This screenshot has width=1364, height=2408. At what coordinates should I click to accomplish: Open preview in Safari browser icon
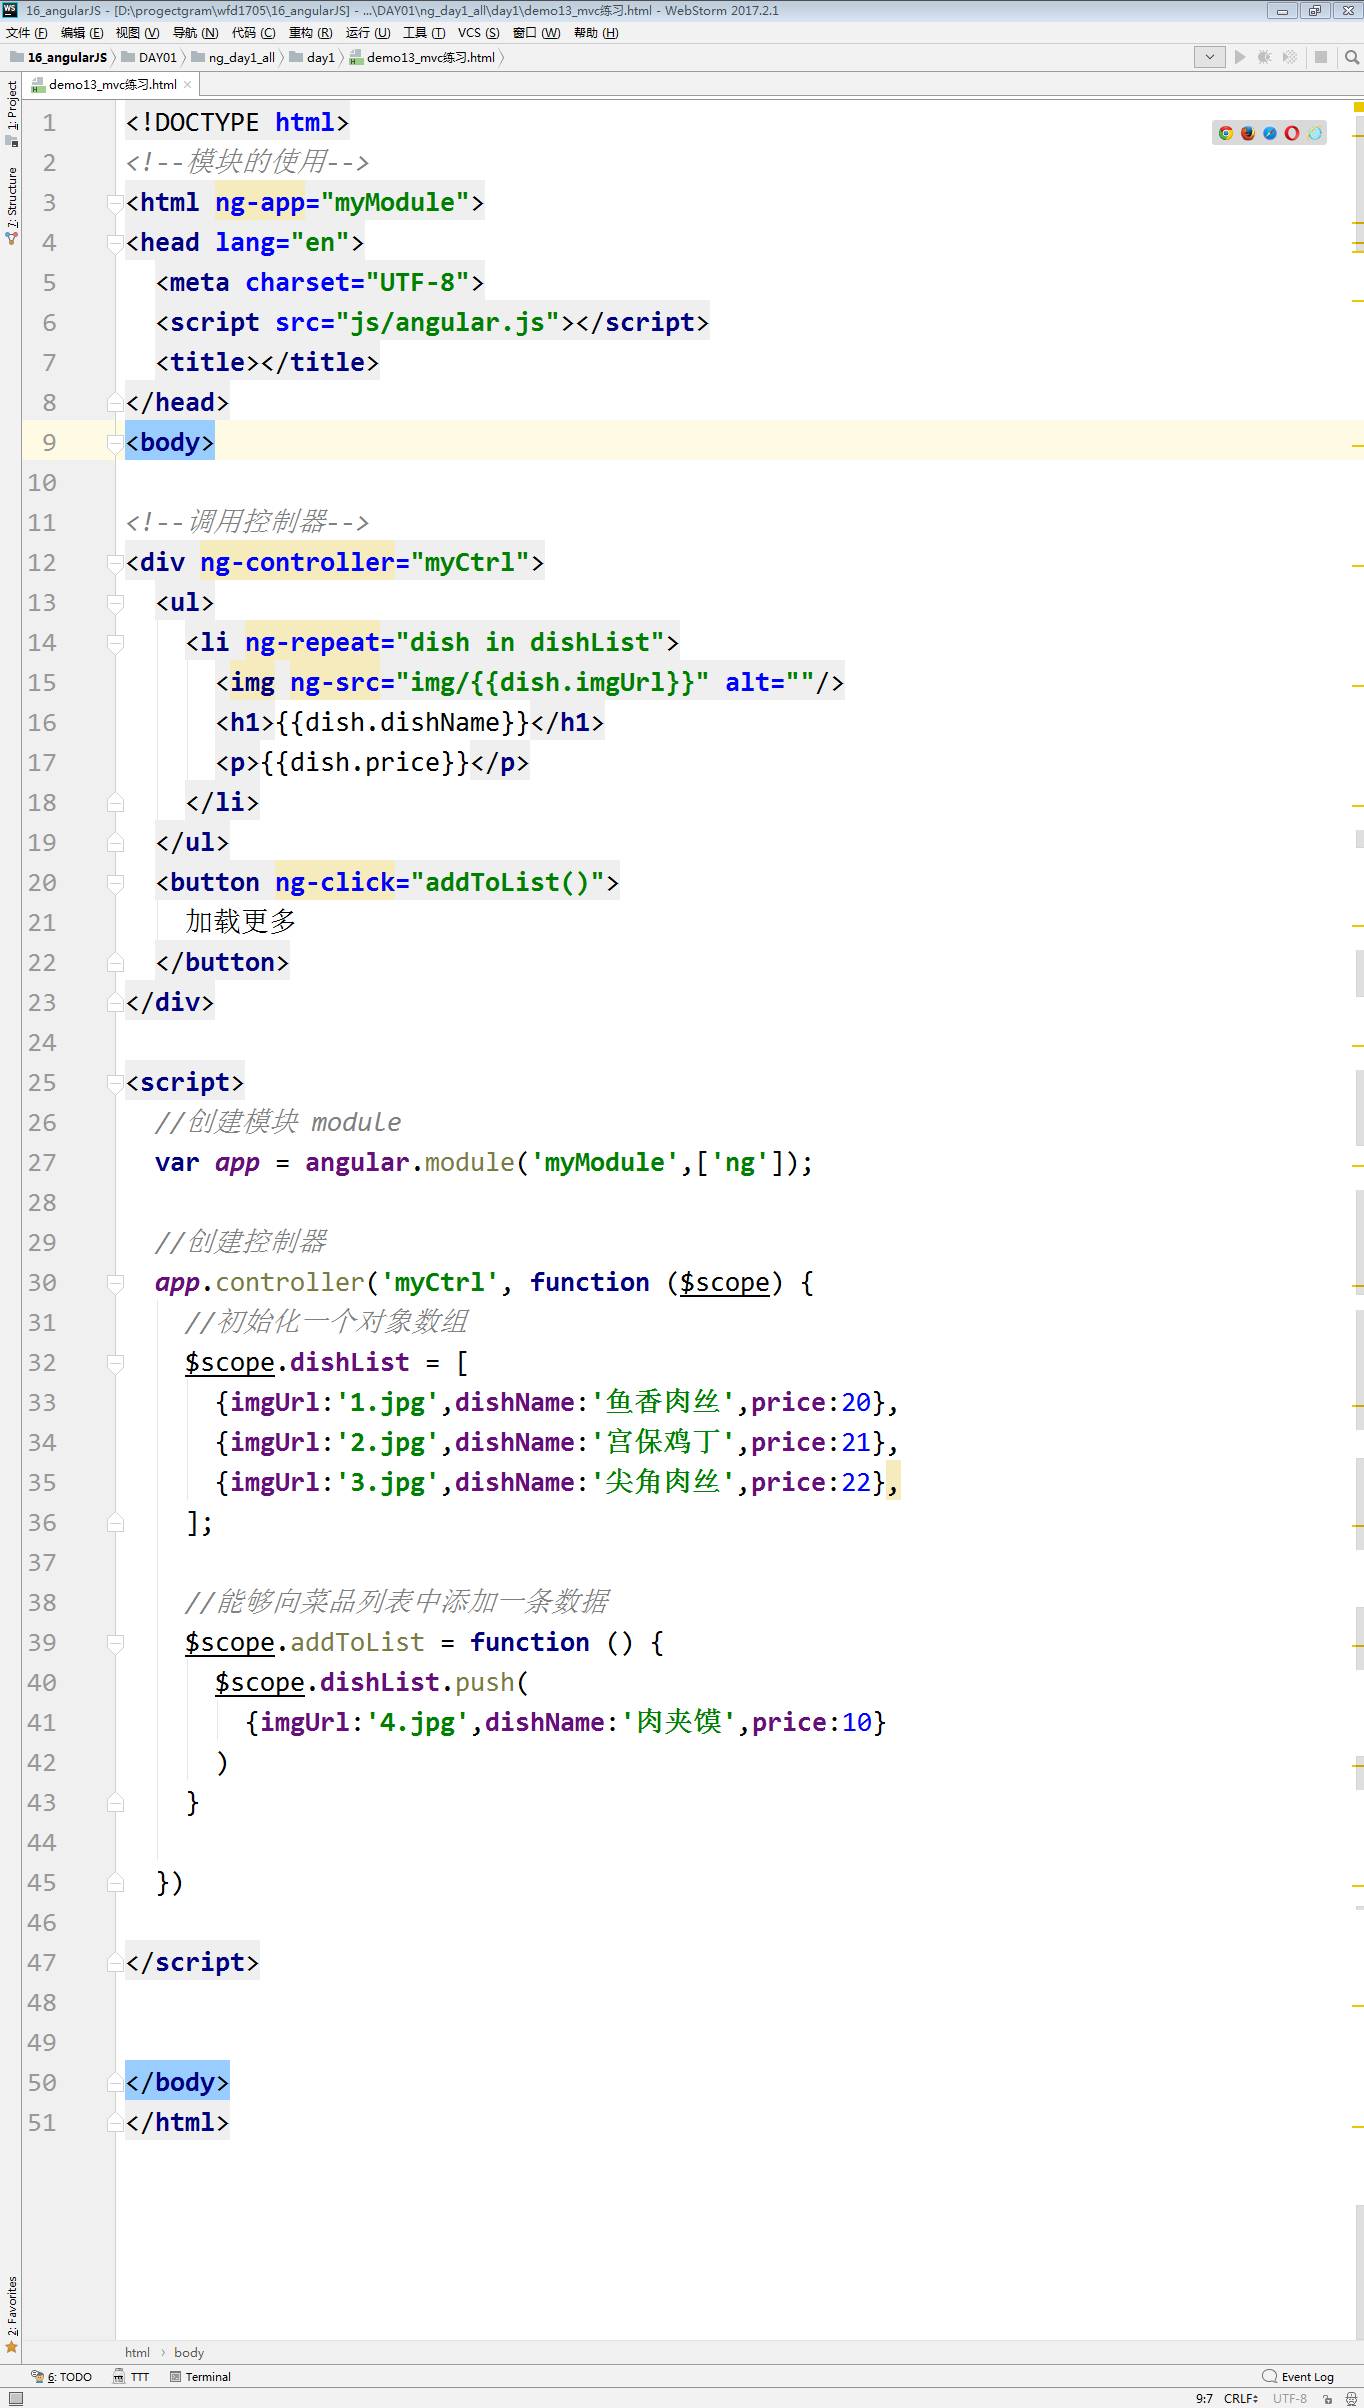[x=1269, y=133]
